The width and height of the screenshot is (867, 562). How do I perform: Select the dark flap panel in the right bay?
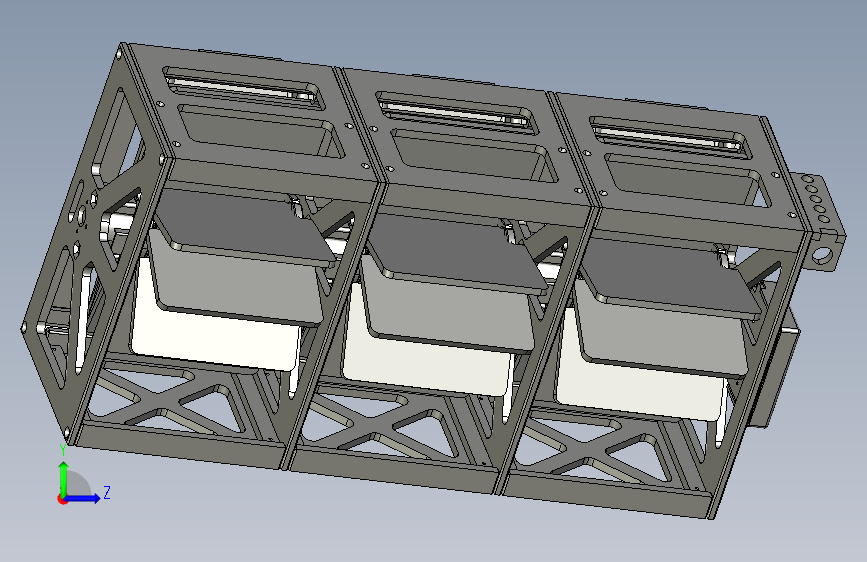[670, 278]
